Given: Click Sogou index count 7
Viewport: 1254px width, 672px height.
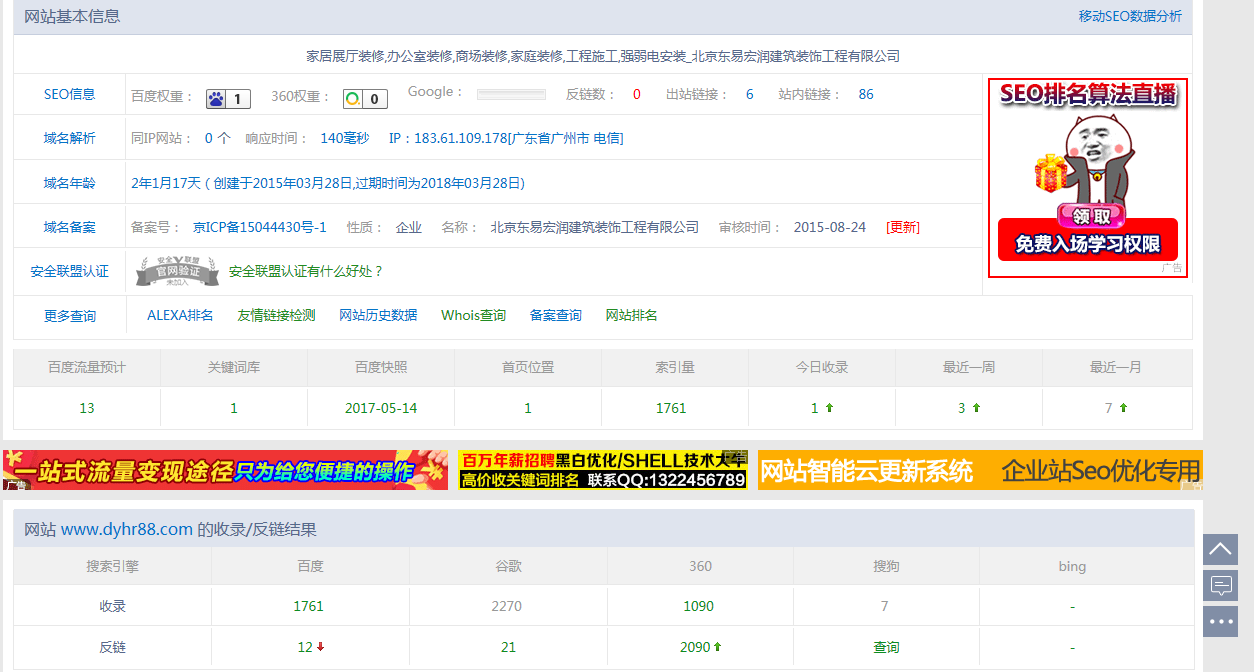Looking at the screenshot, I should pos(885,606).
